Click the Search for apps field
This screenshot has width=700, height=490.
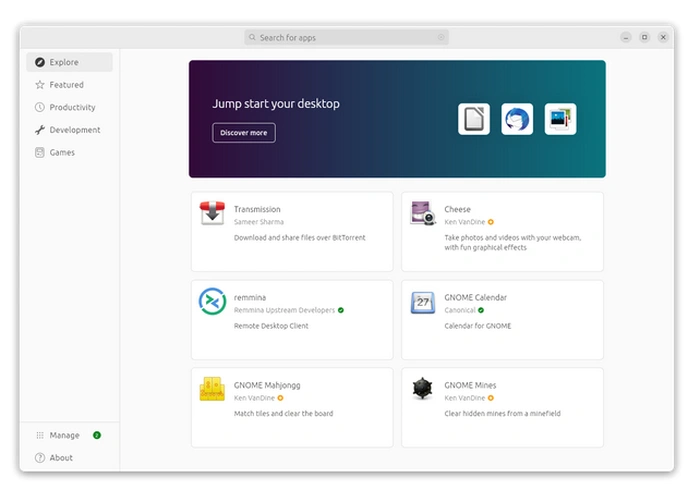click(346, 37)
